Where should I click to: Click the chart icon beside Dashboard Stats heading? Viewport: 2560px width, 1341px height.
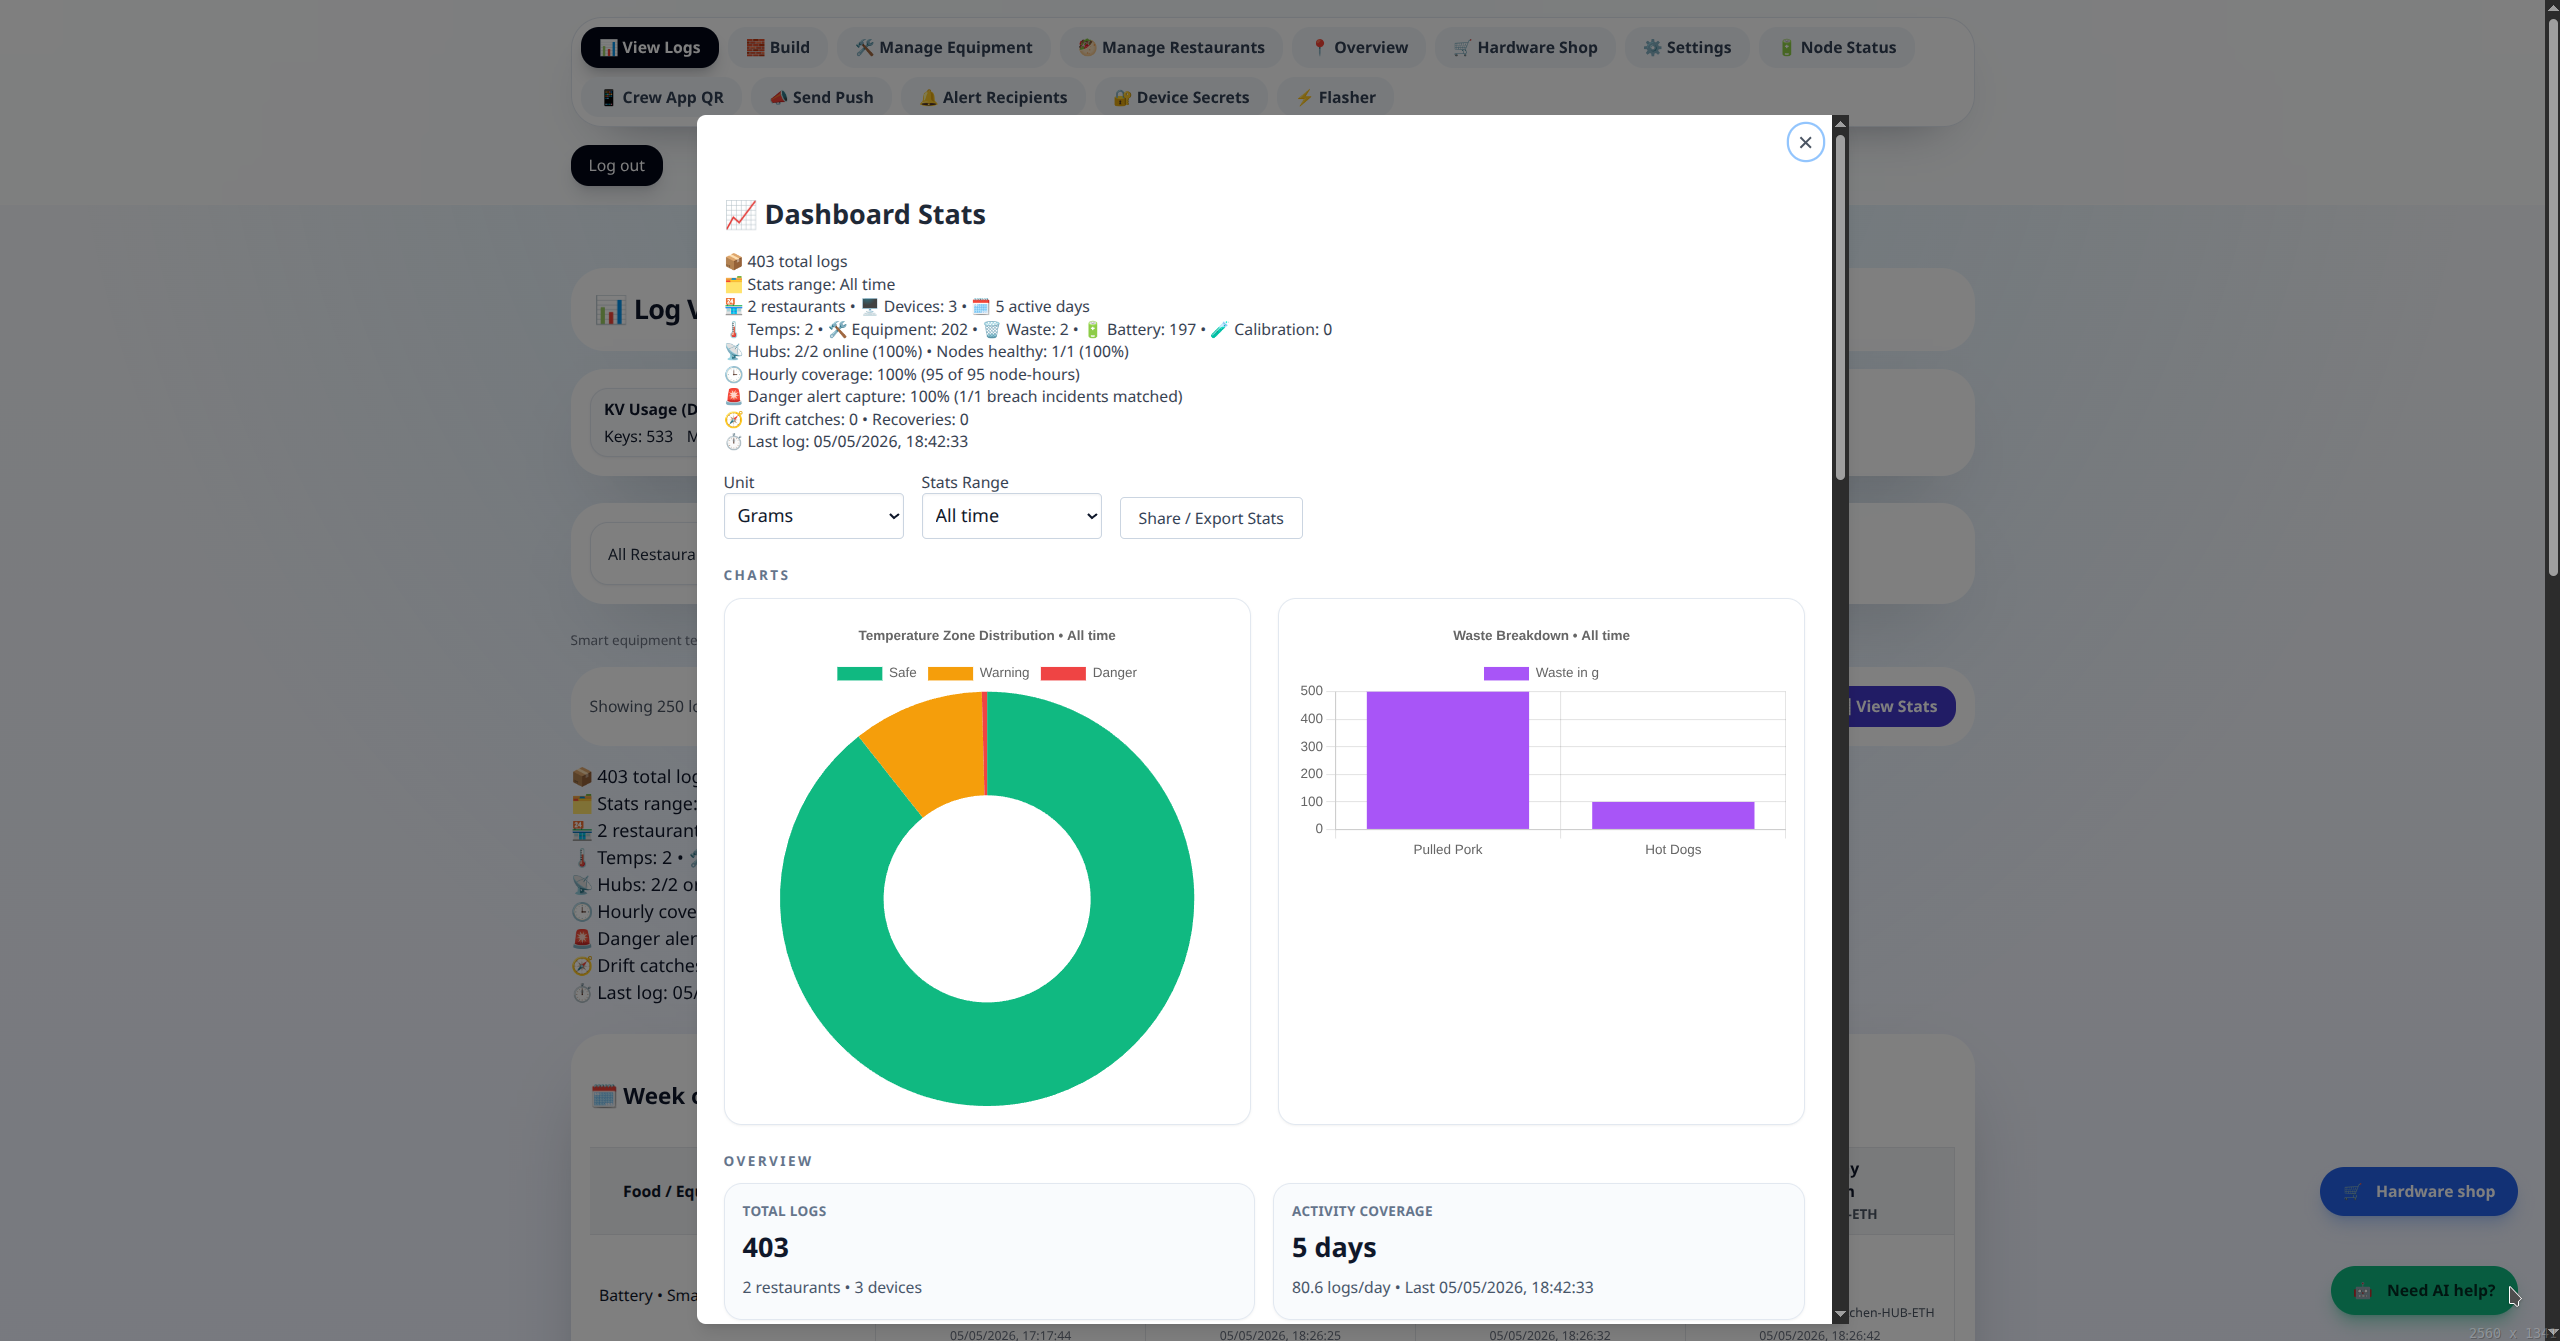pyautogui.click(x=740, y=214)
